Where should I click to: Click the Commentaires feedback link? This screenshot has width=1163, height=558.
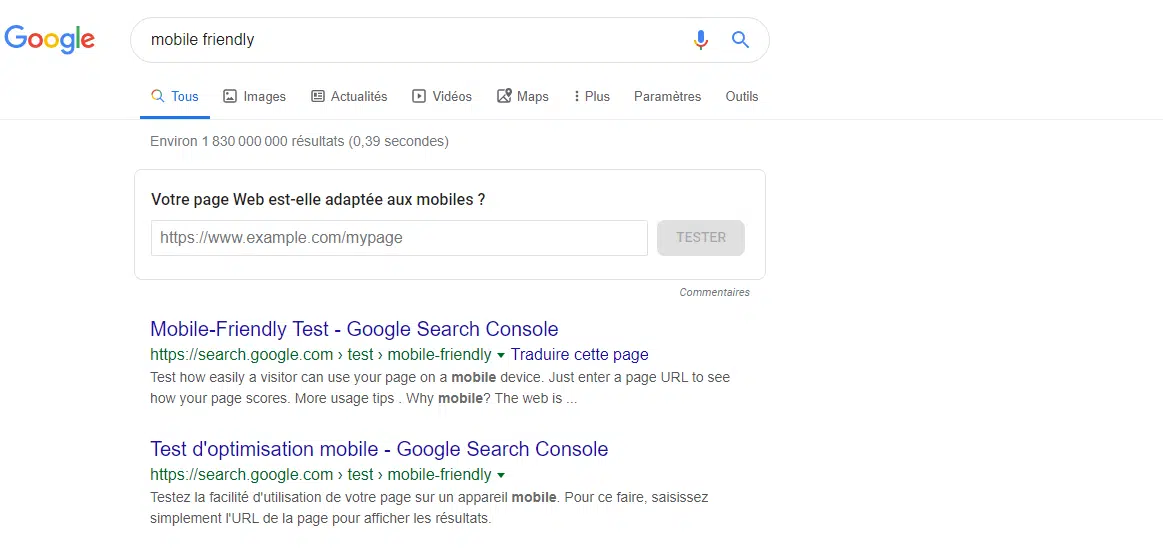click(714, 293)
